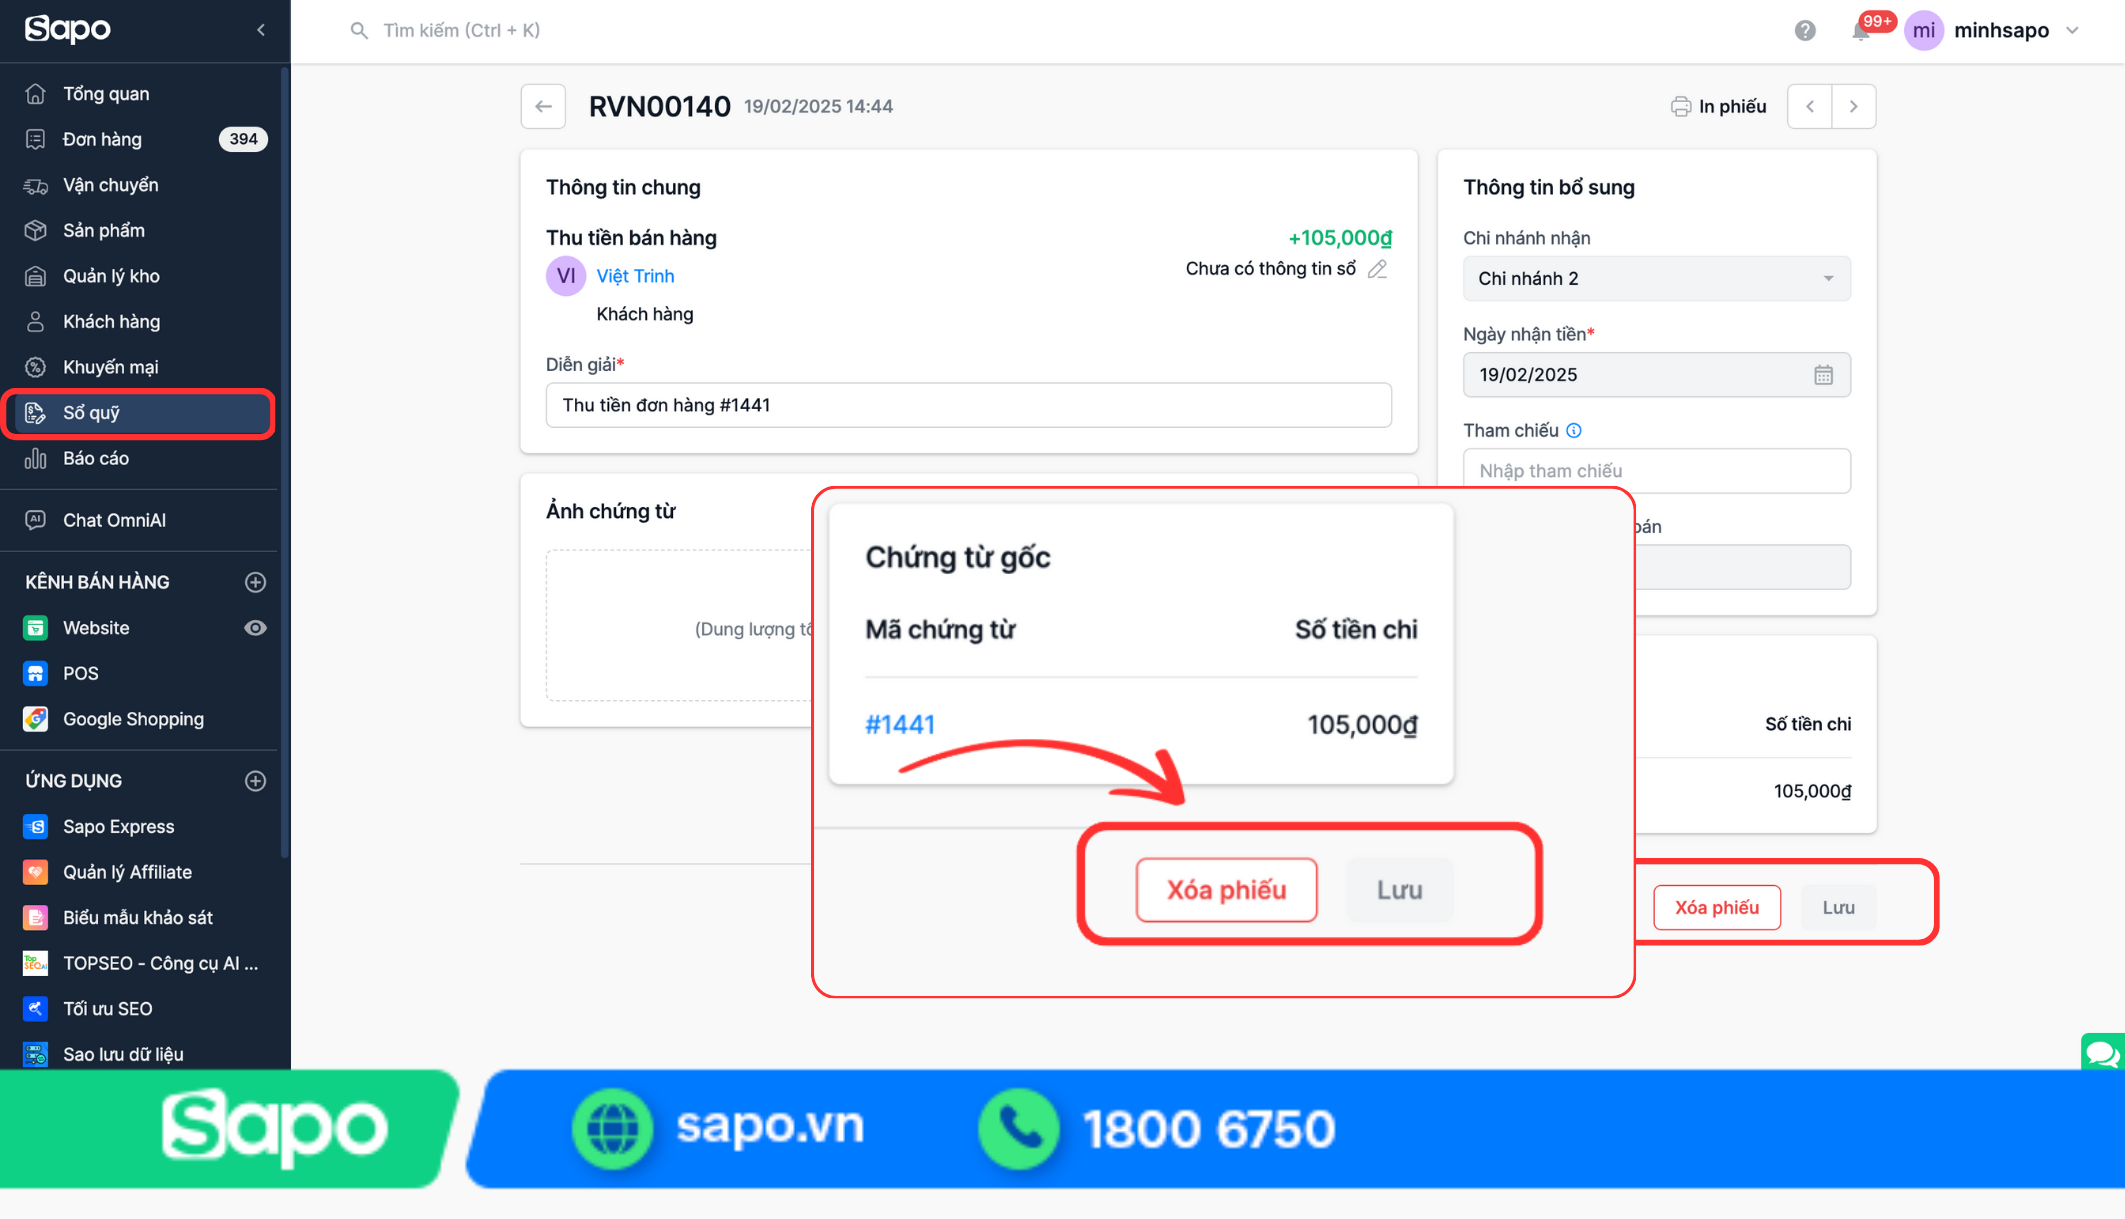2125x1219 pixels.
Task: Click the search magnifier icon
Action: point(359,31)
